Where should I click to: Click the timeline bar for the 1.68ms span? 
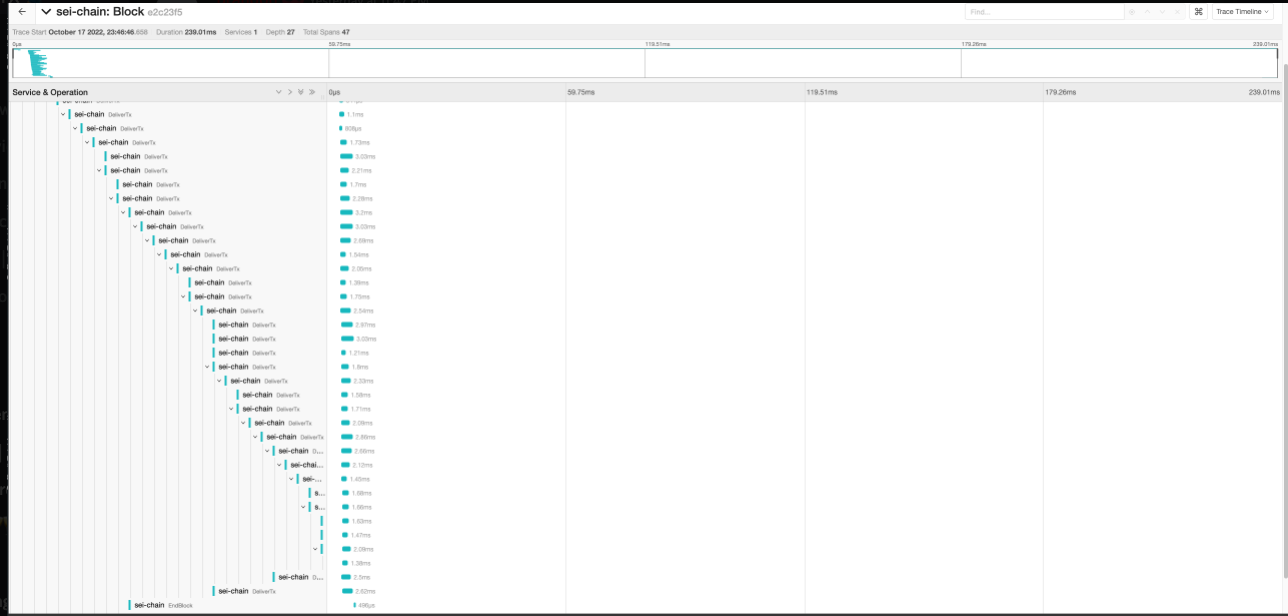(x=345, y=493)
